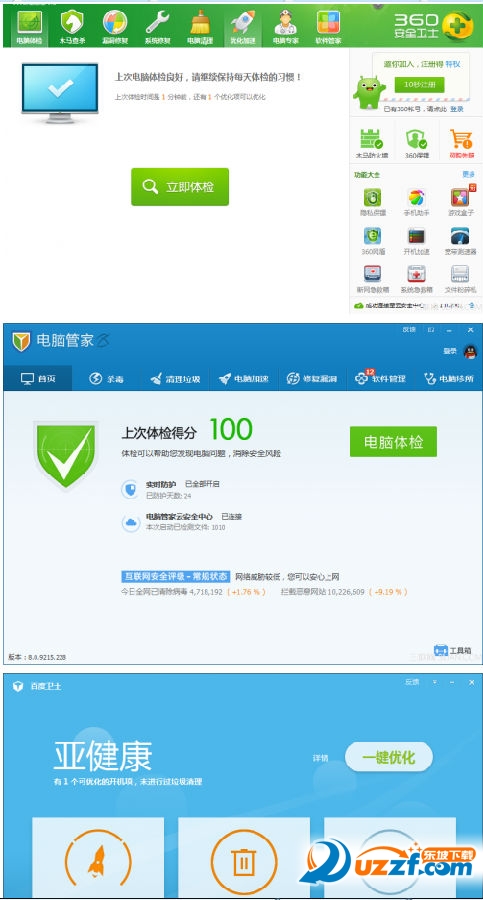Click the trash bin cleanup card
Viewport: 483px width, 900px height.
click(x=244, y=858)
